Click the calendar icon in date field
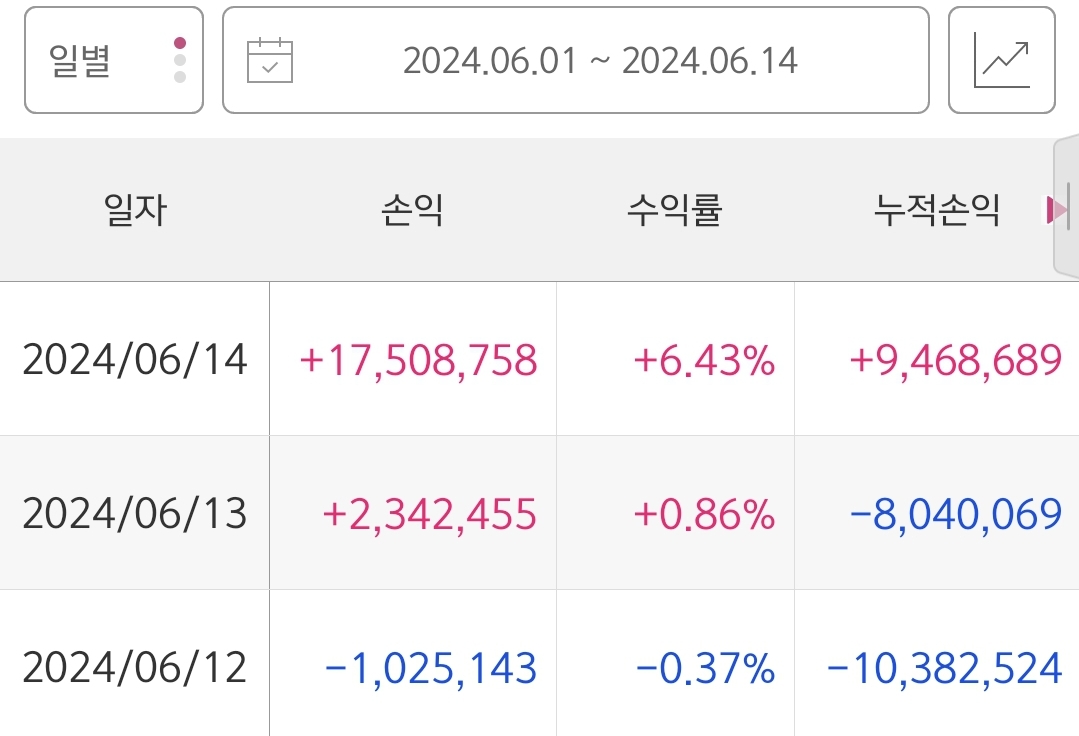Viewport: 1079px width, 736px height. (x=269, y=61)
